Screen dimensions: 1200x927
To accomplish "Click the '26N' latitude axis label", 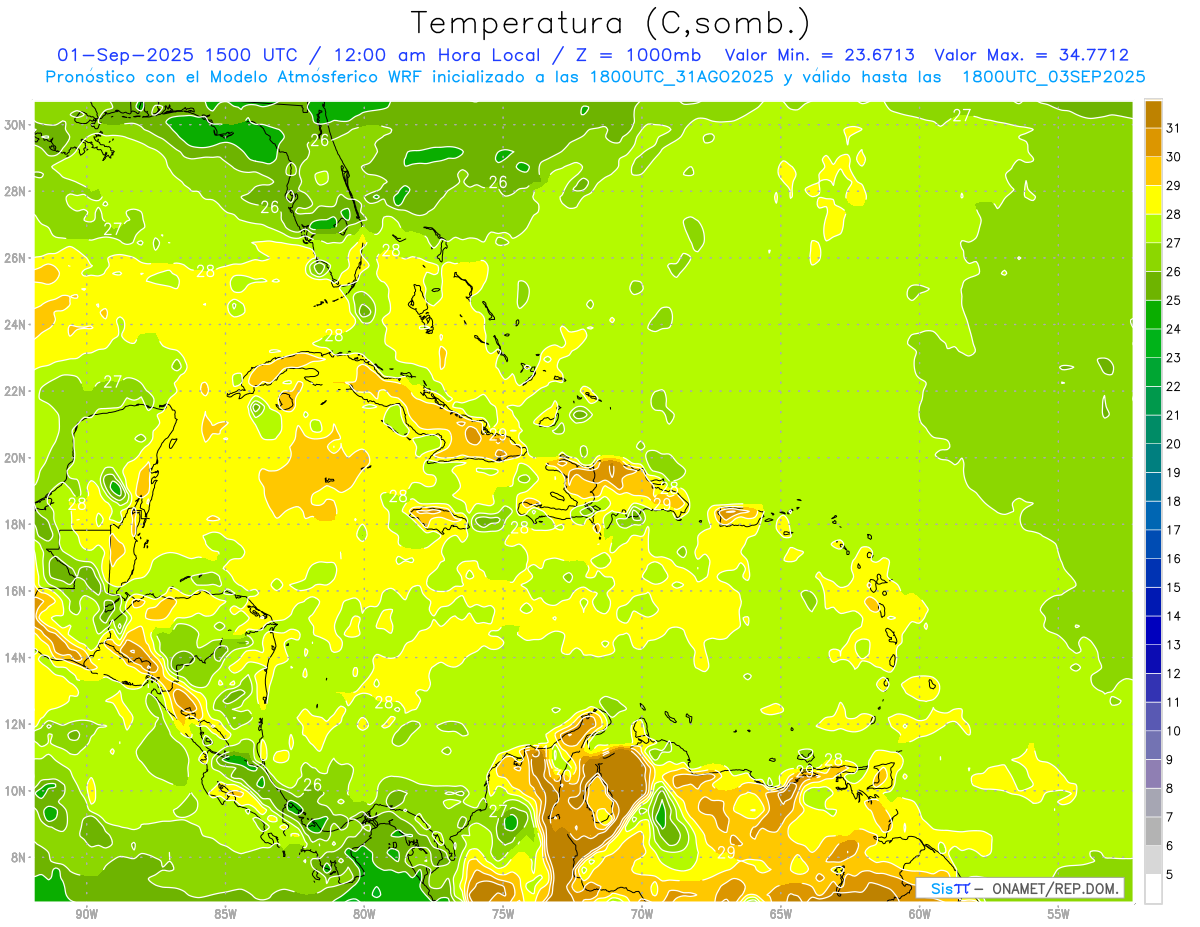I will click(x=16, y=258).
